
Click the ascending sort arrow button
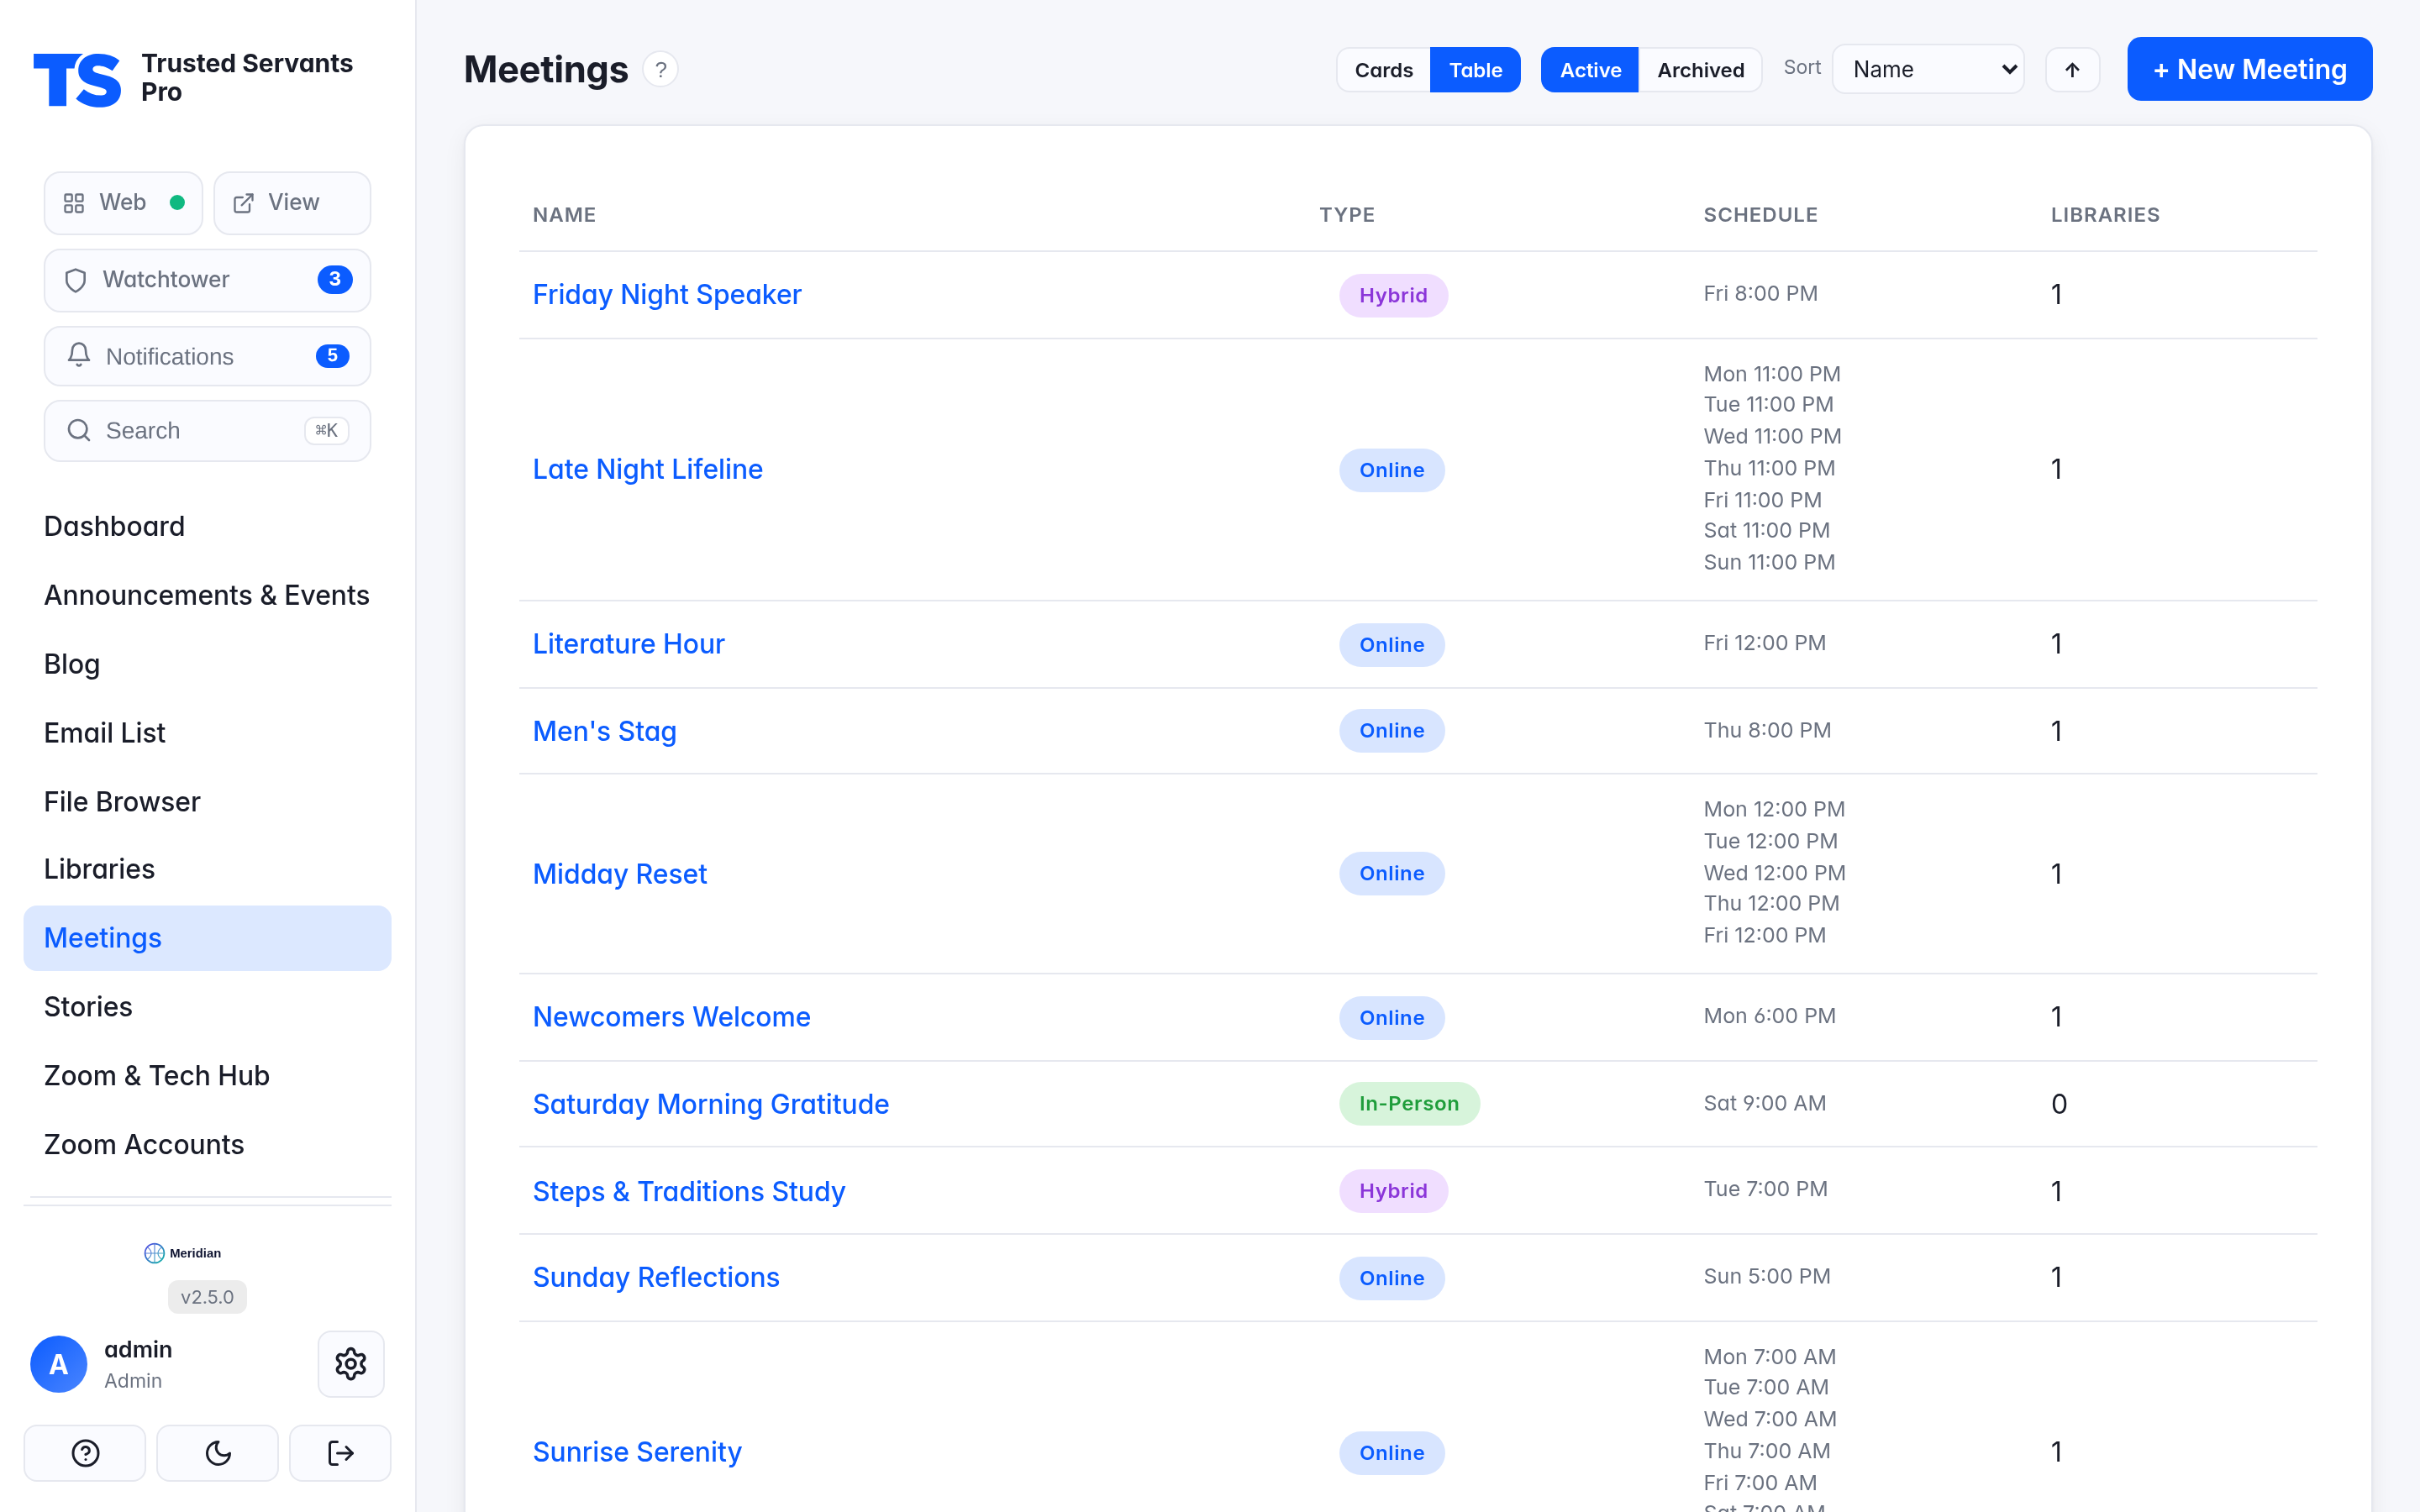[2072, 70]
